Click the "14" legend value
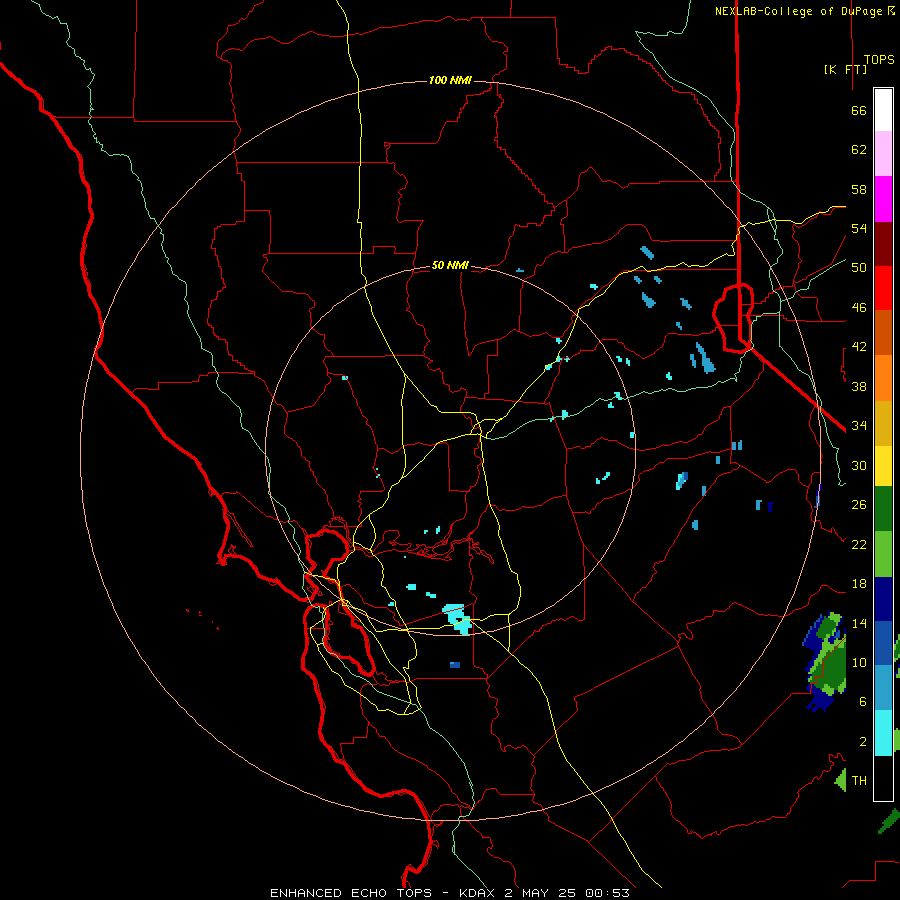Image resolution: width=900 pixels, height=900 pixels. tap(859, 623)
